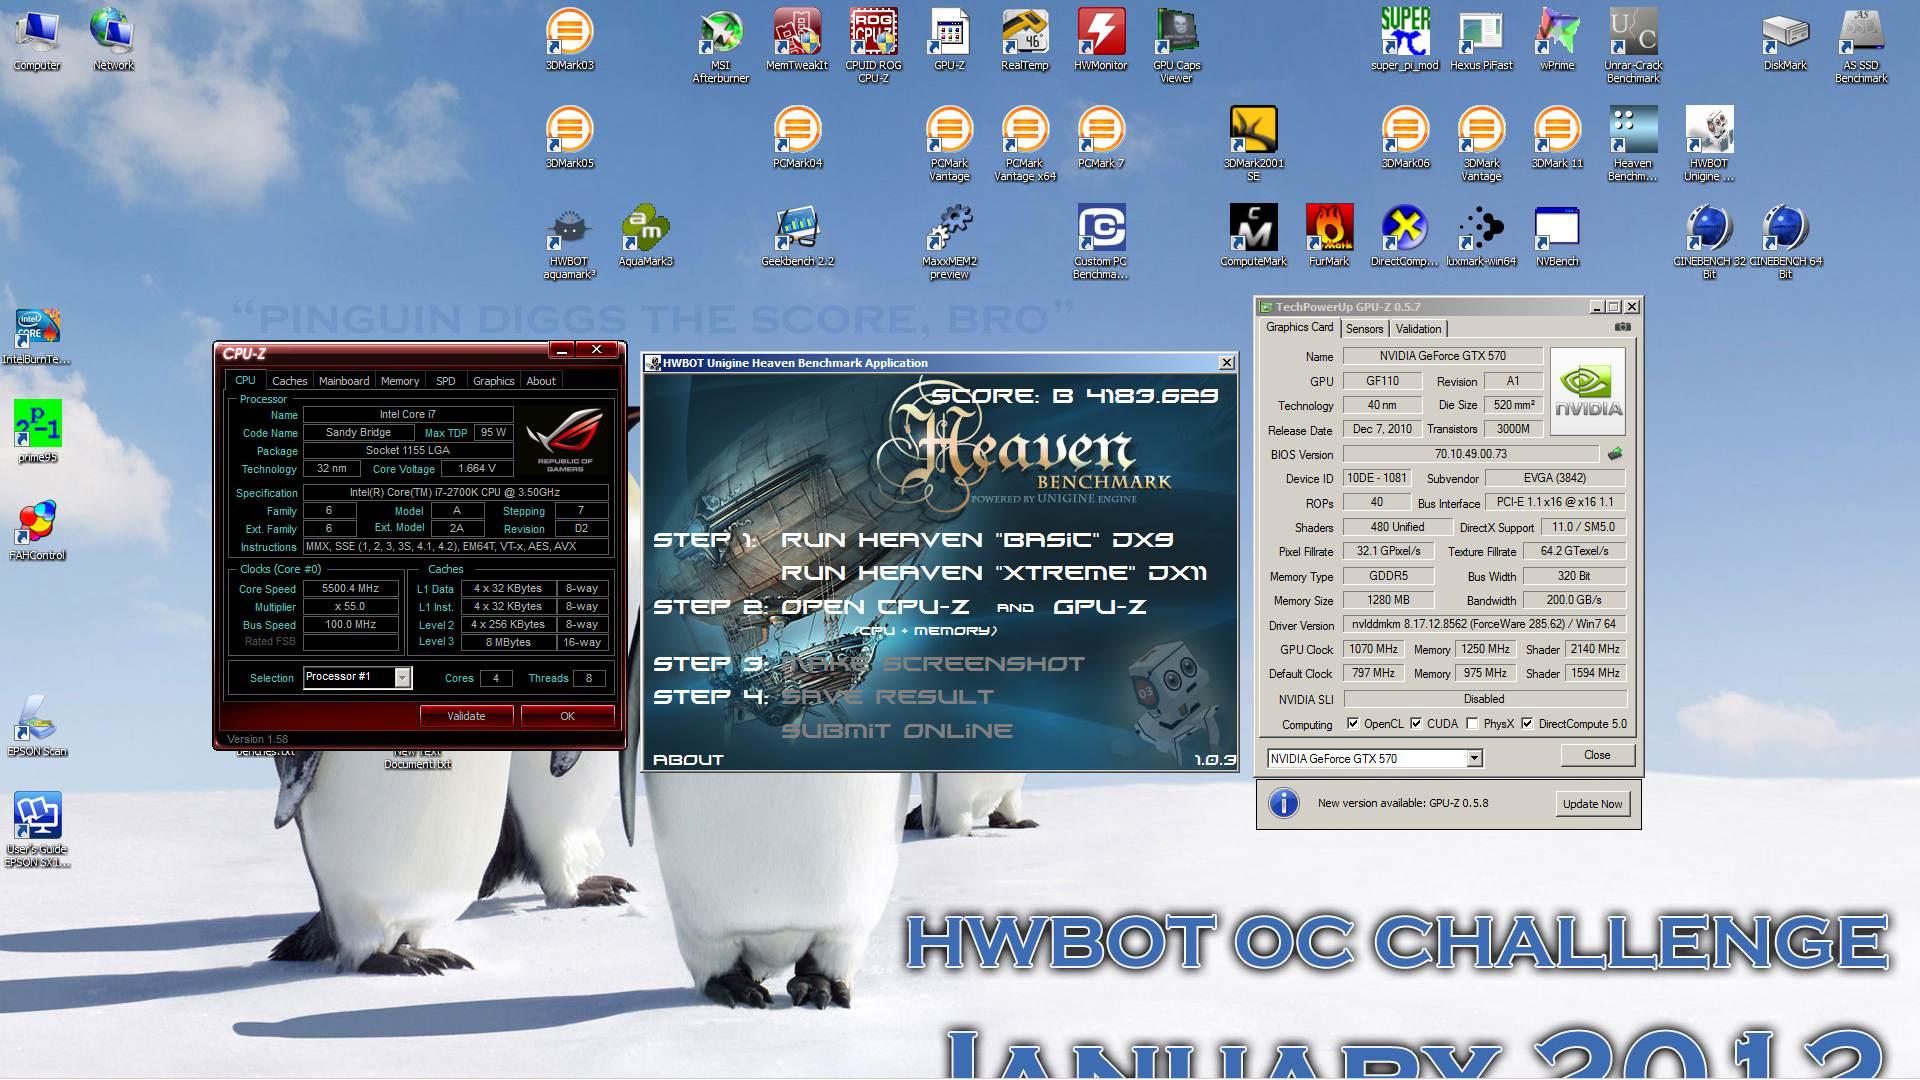Viewport: 1920px width, 1080px height.
Task: Click Take Screenshot step in Heaven
Action: (932, 664)
